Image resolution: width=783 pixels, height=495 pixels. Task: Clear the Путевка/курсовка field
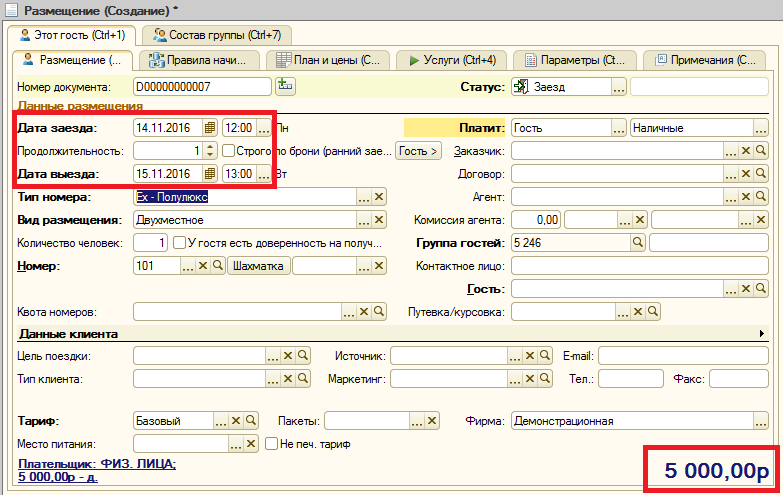click(x=638, y=312)
